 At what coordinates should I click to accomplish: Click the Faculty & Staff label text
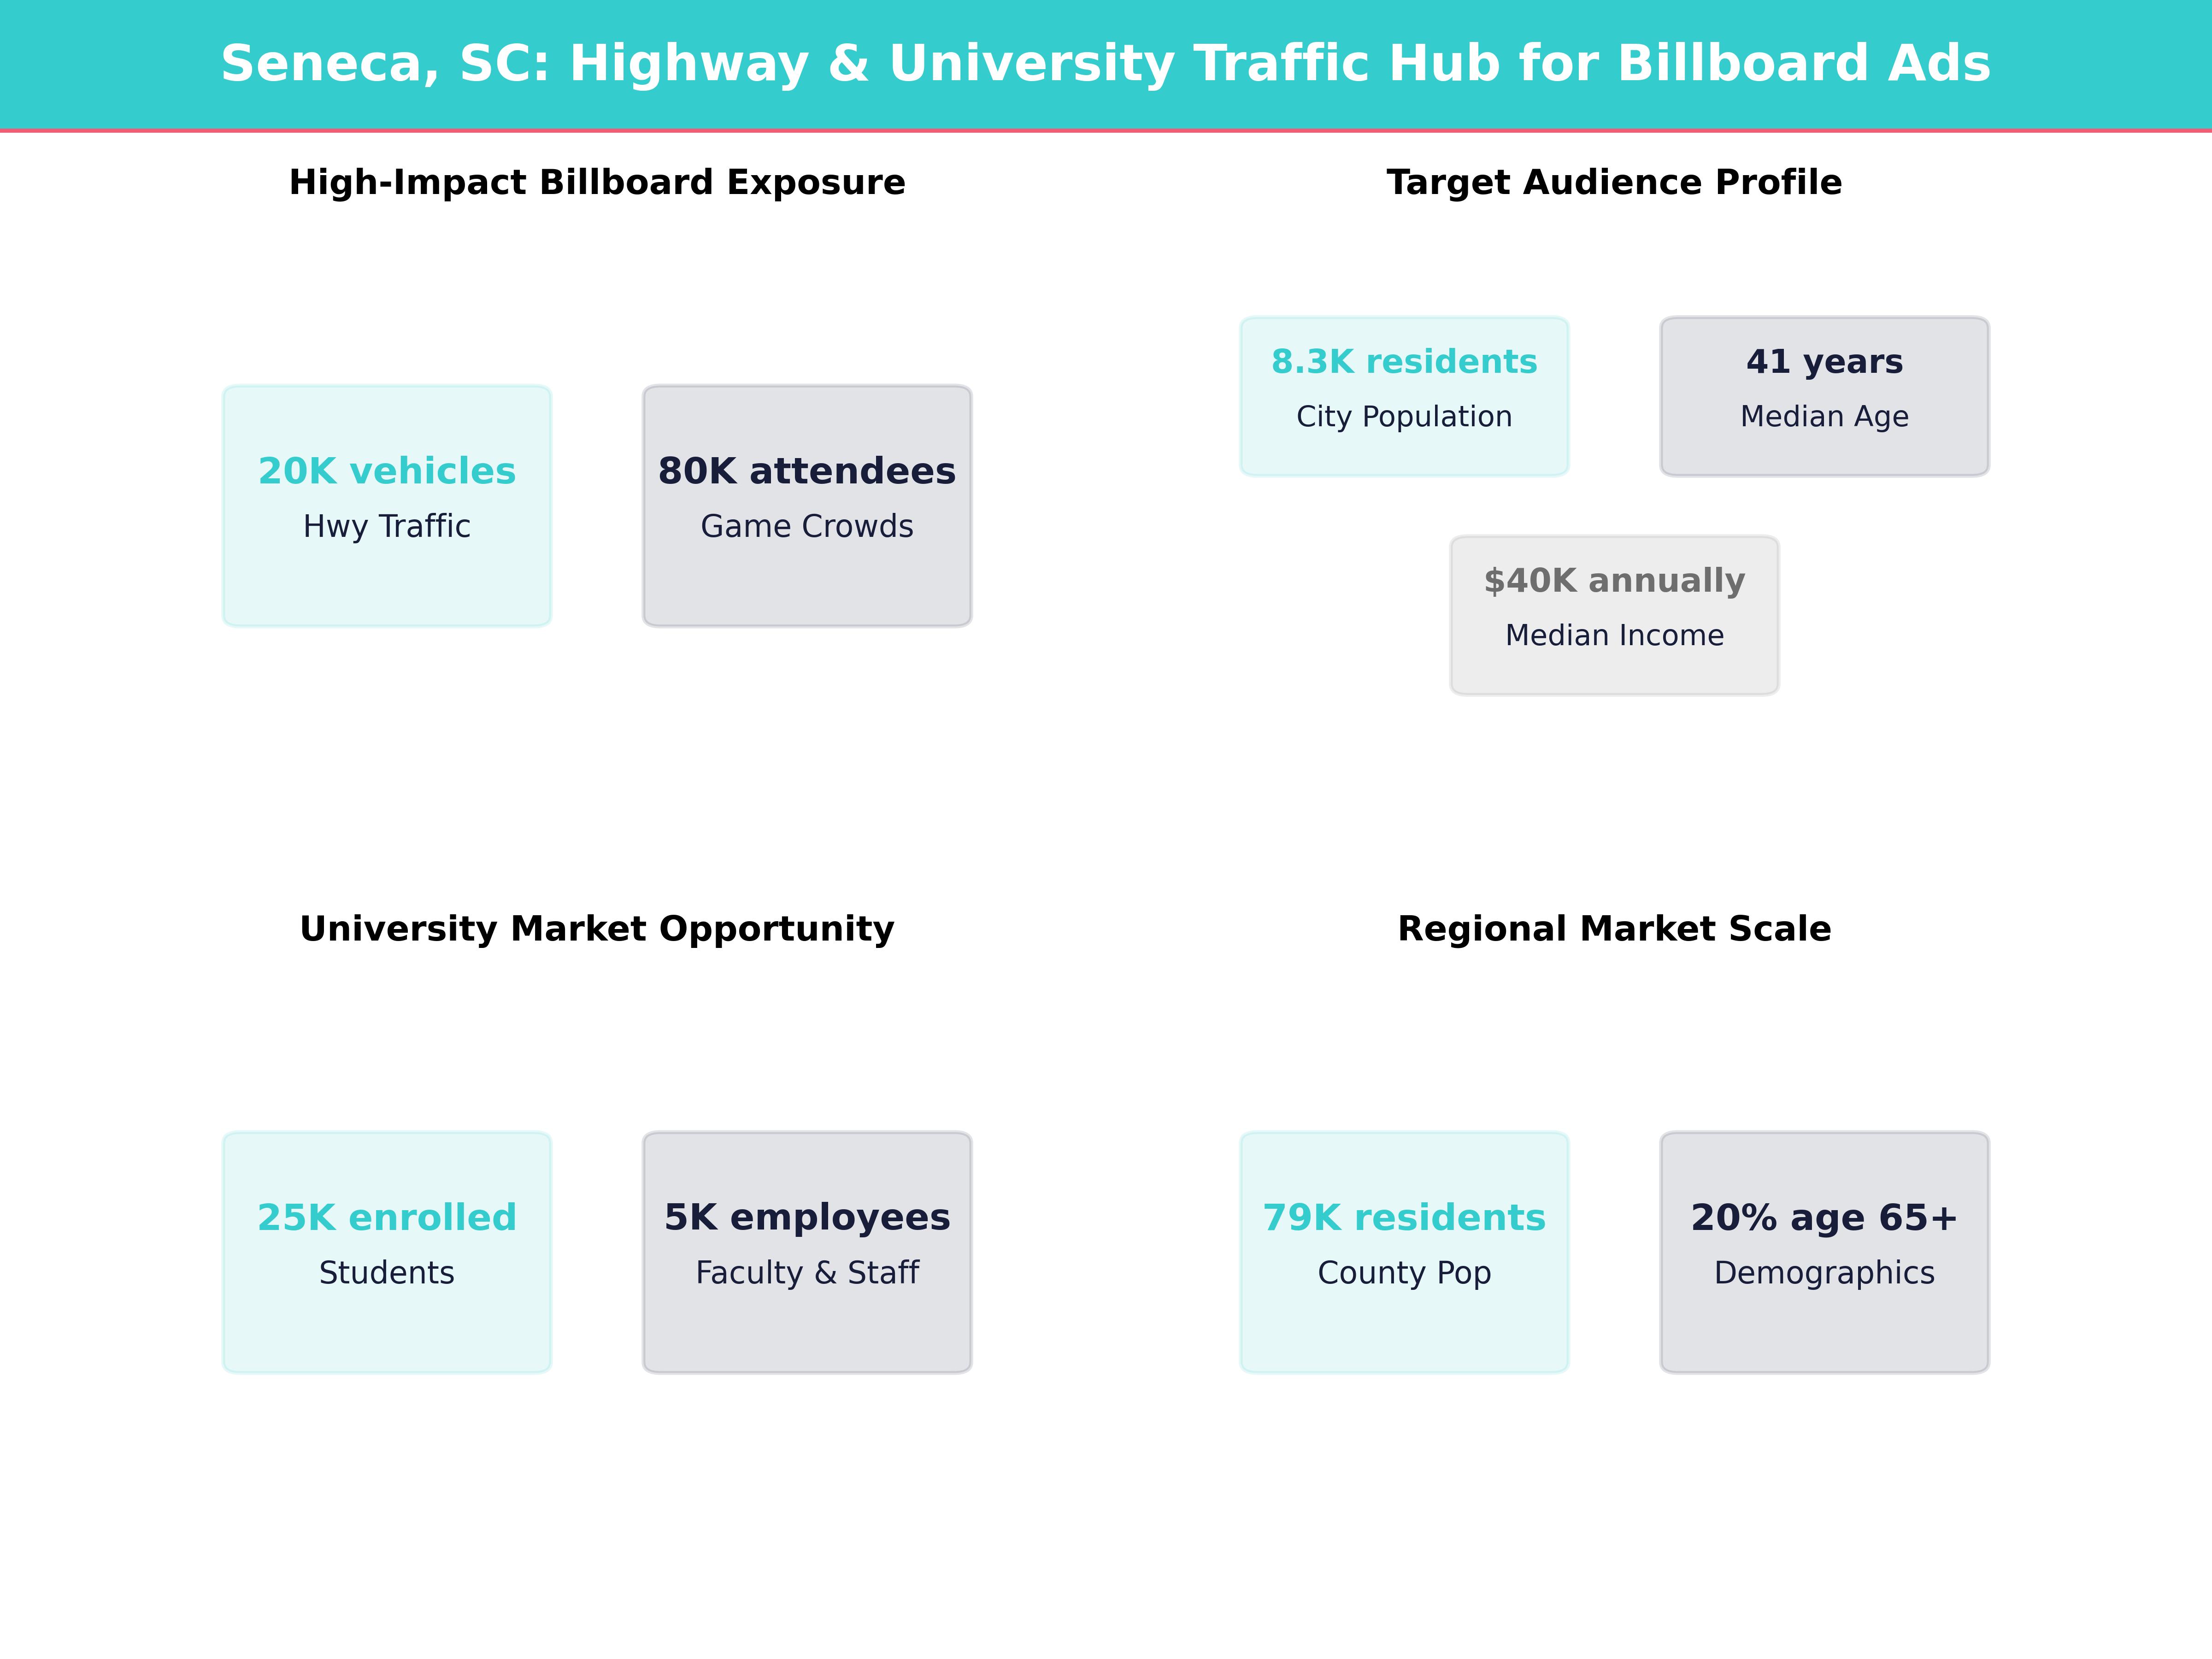click(806, 1273)
